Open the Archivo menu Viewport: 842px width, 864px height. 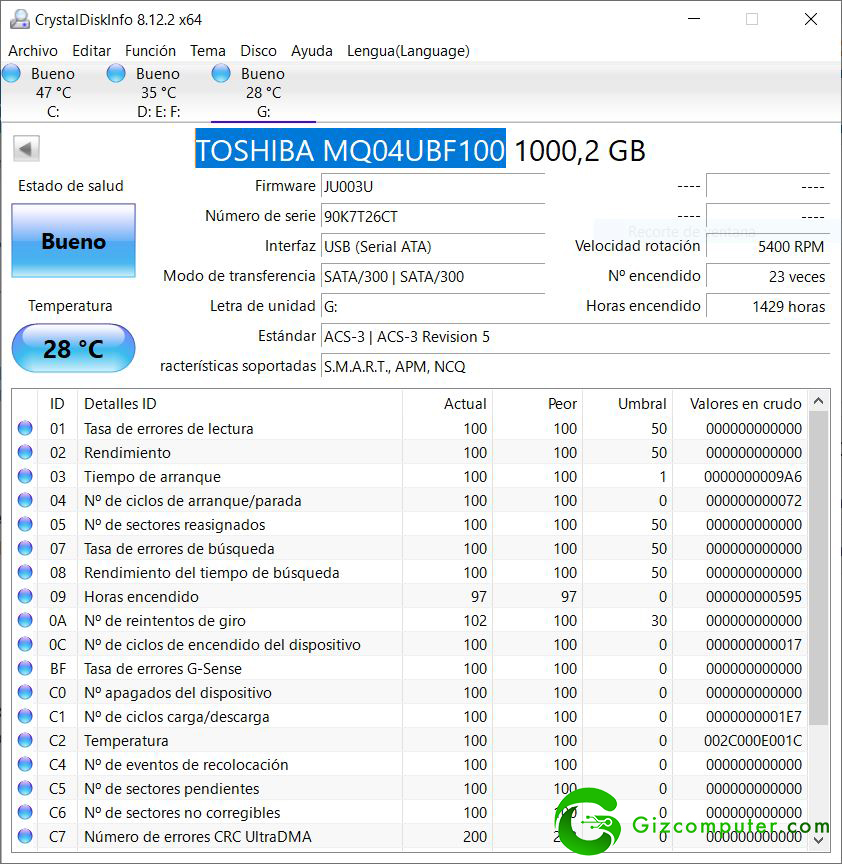pyautogui.click(x=33, y=51)
